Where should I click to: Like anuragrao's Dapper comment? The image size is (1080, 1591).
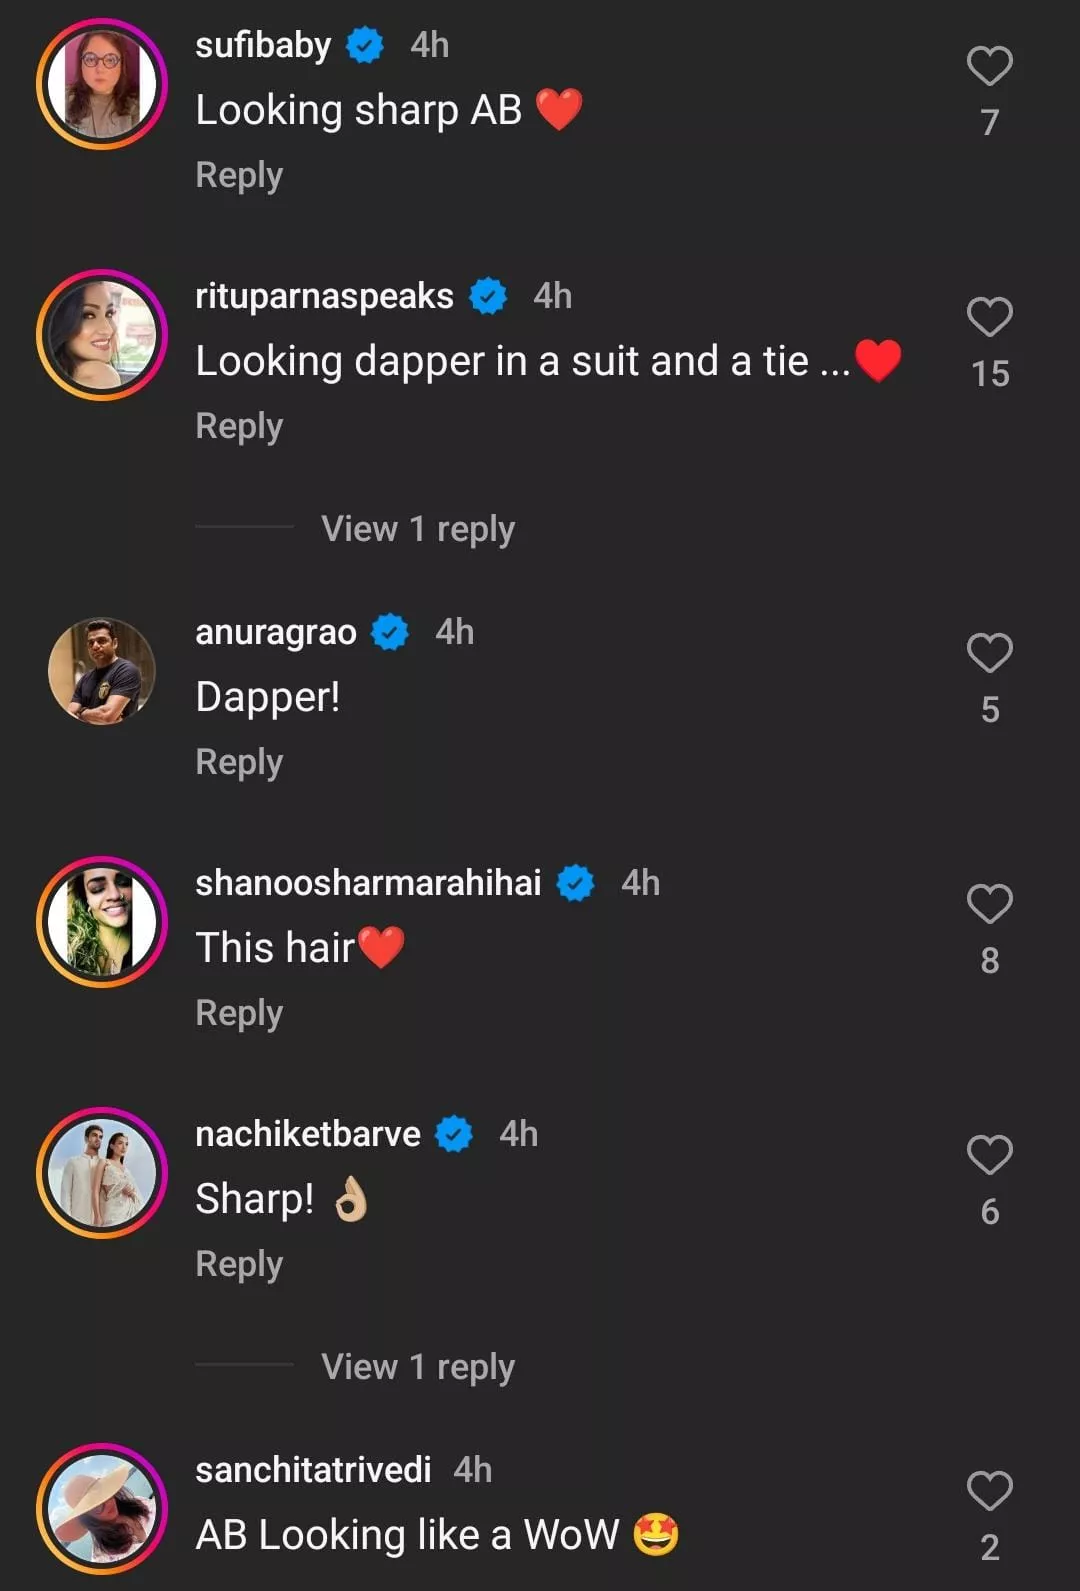989,654
